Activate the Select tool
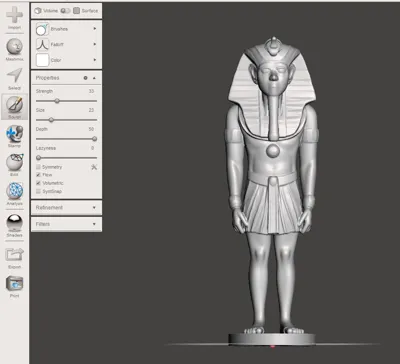This screenshot has height=364, width=400. [14, 79]
